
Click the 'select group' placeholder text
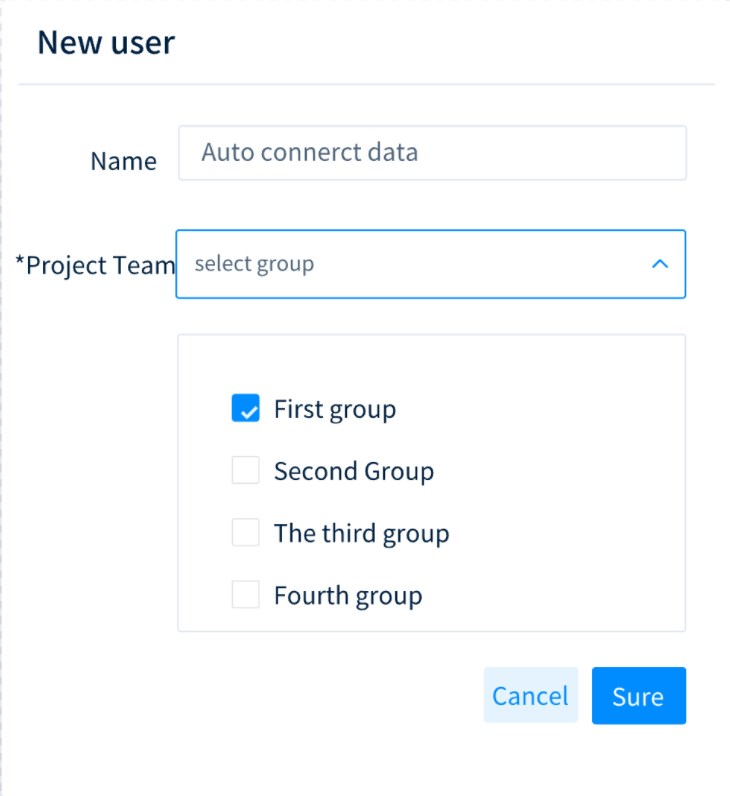(254, 264)
